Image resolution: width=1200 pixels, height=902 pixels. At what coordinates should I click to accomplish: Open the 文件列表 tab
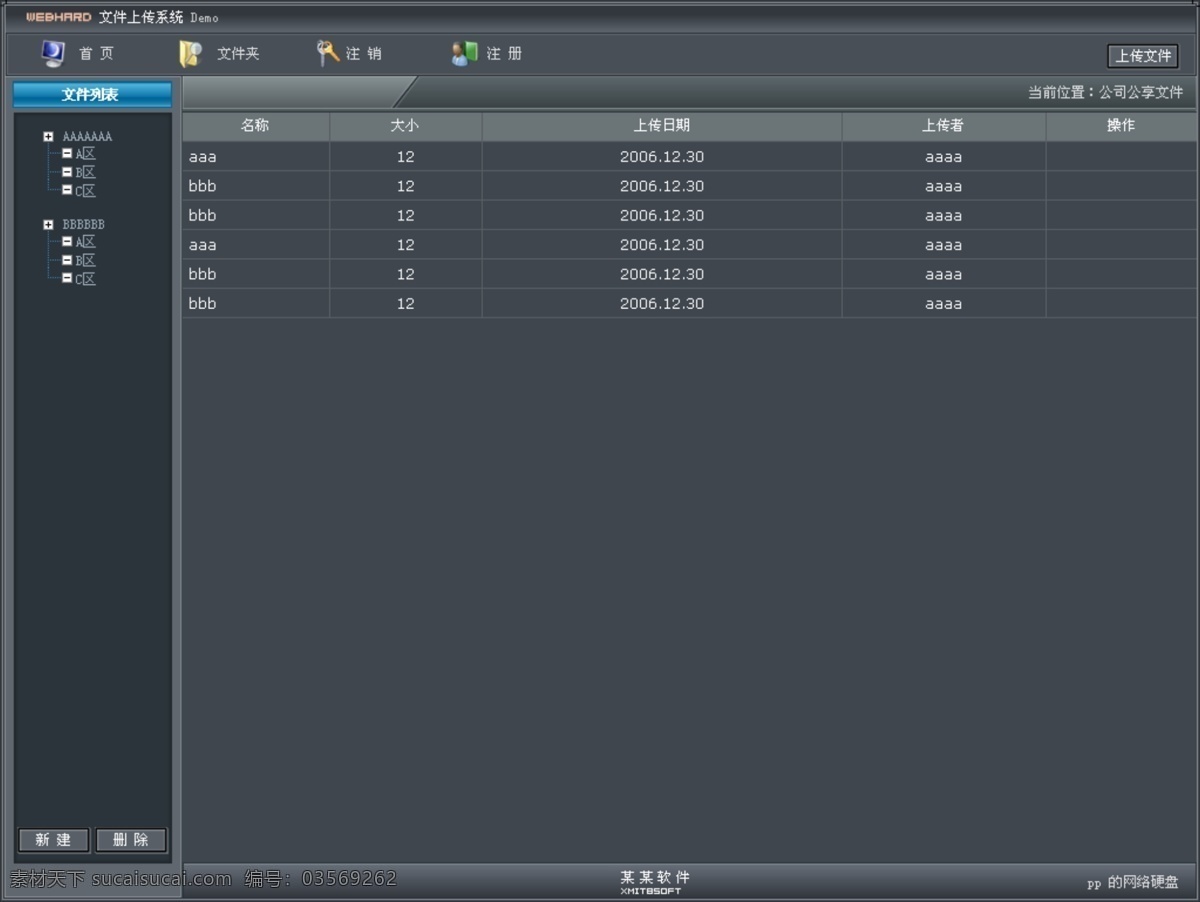point(92,95)
